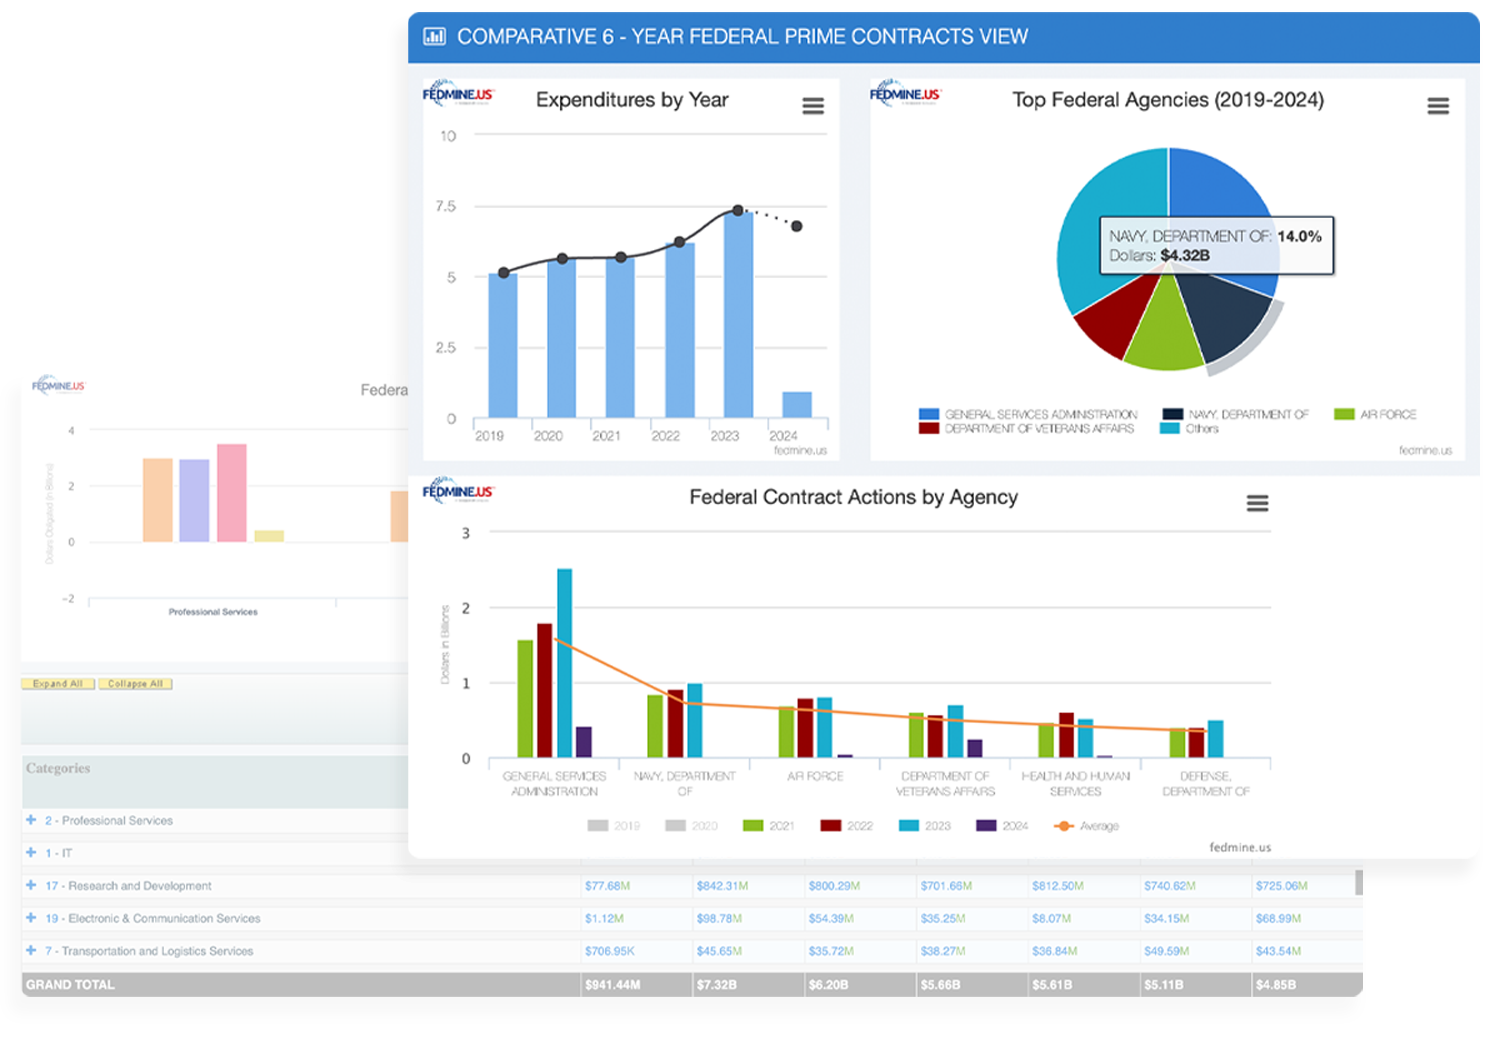Expand the Research and Development category
This screenshot has width=1500, height=1039.
pos(31,885)
